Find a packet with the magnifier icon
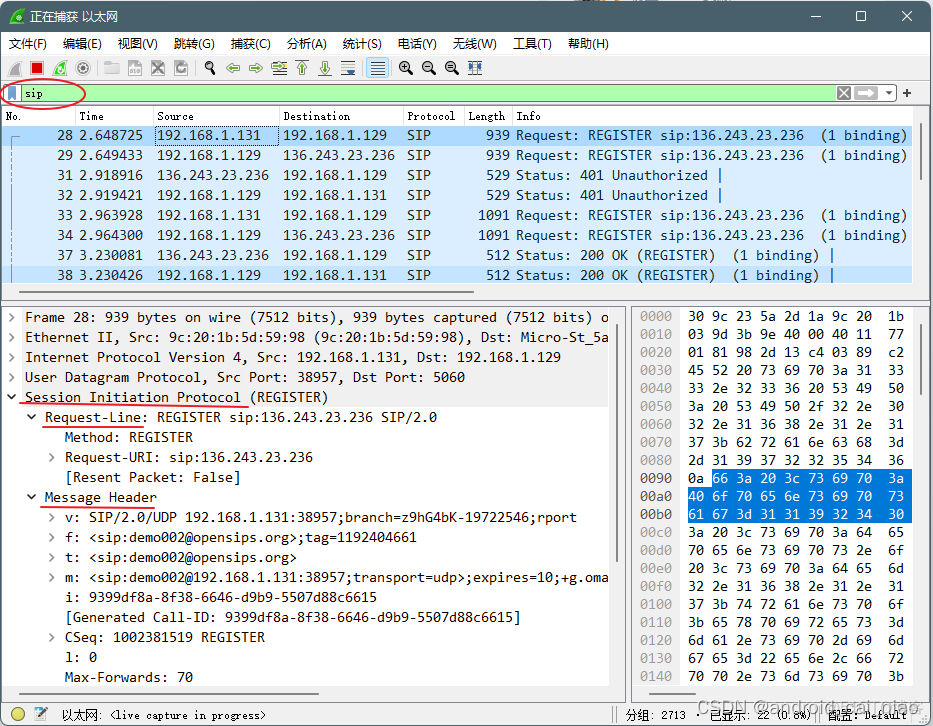Viewport: 933px width, 726px height. (x=209, y=68)
